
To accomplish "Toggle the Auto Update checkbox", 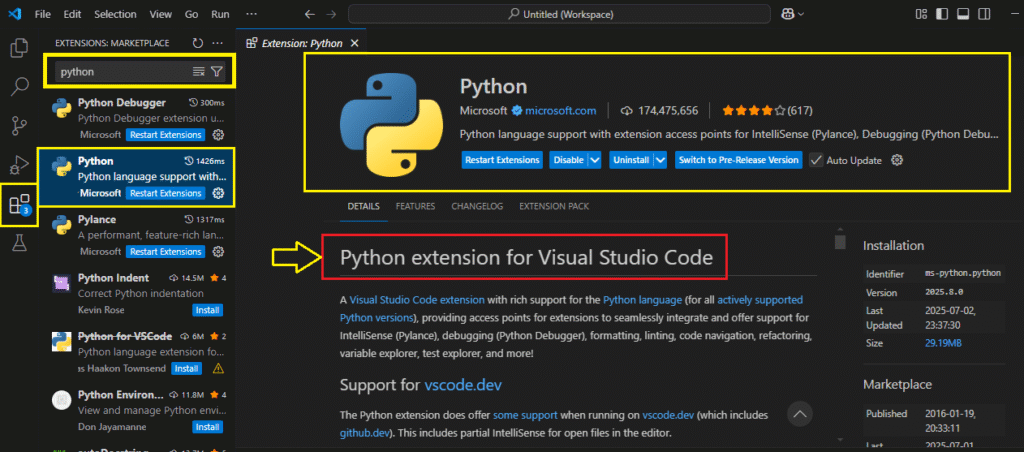I will (x=816, y=160).
